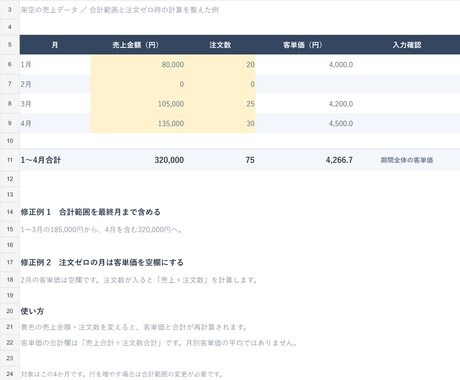460x380 pixels.
Task: Select the 2月 cell
Action: tap(55, 84)
